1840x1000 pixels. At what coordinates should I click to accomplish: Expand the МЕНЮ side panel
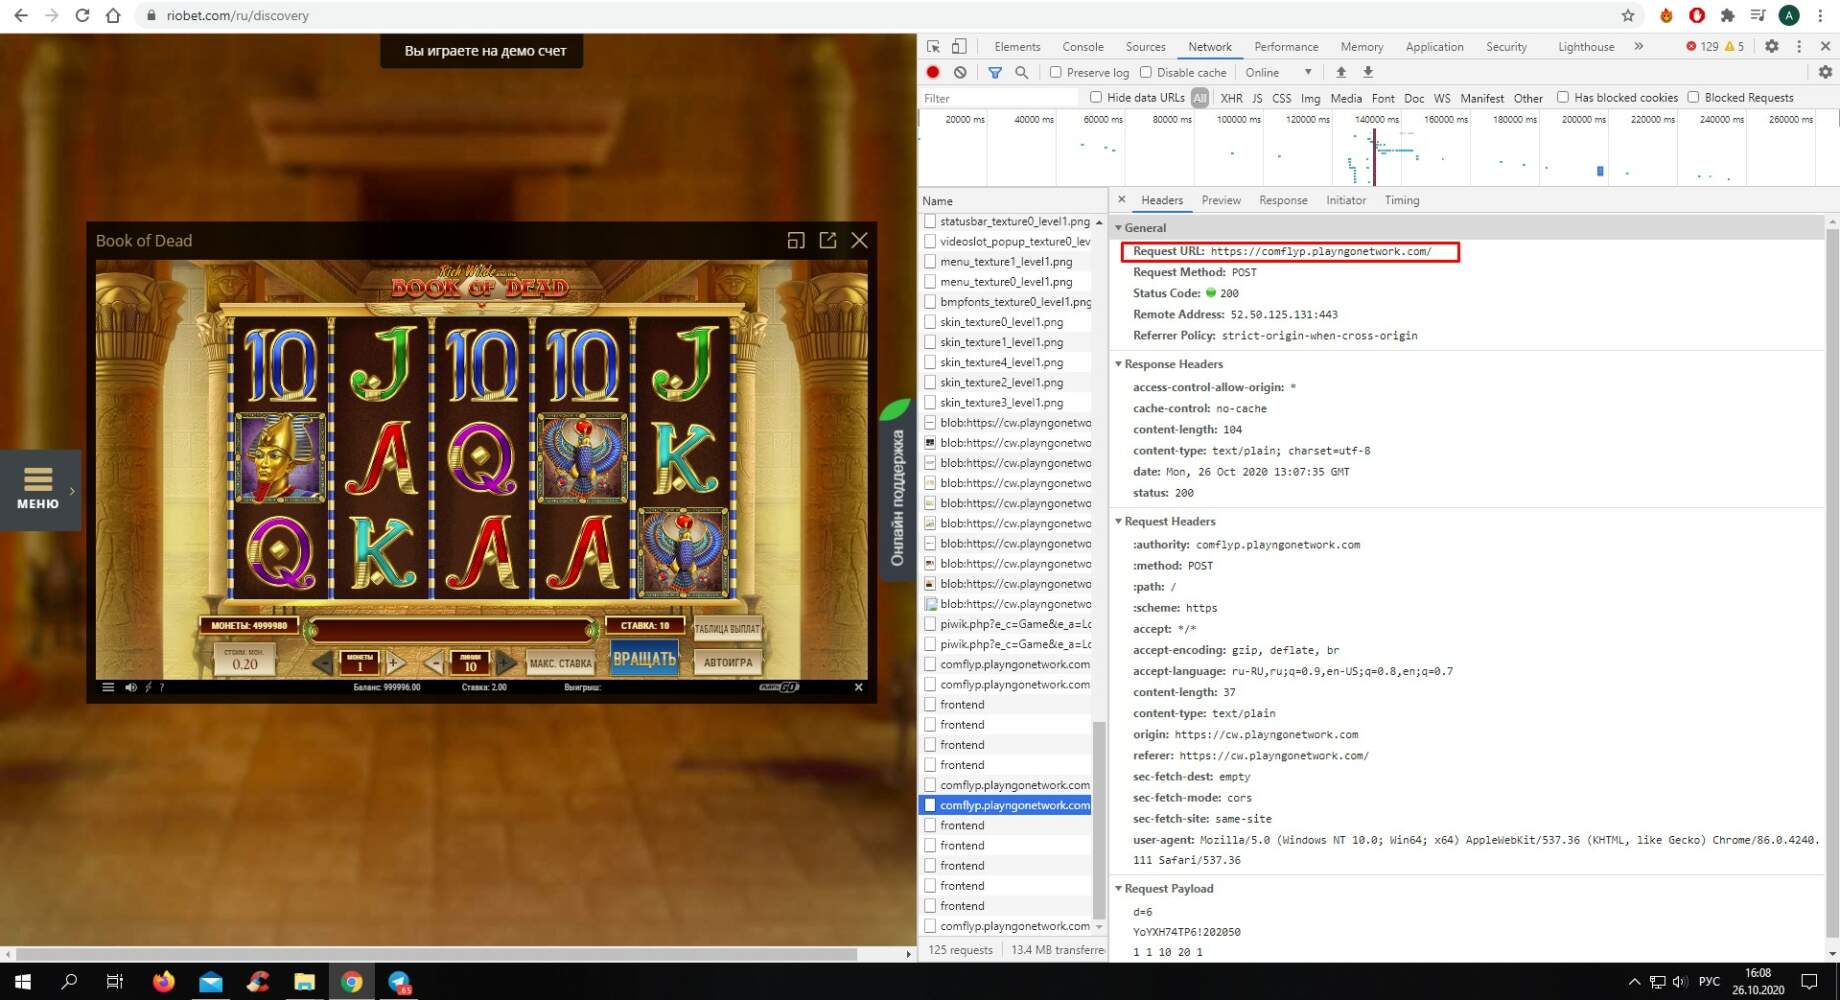39,488
